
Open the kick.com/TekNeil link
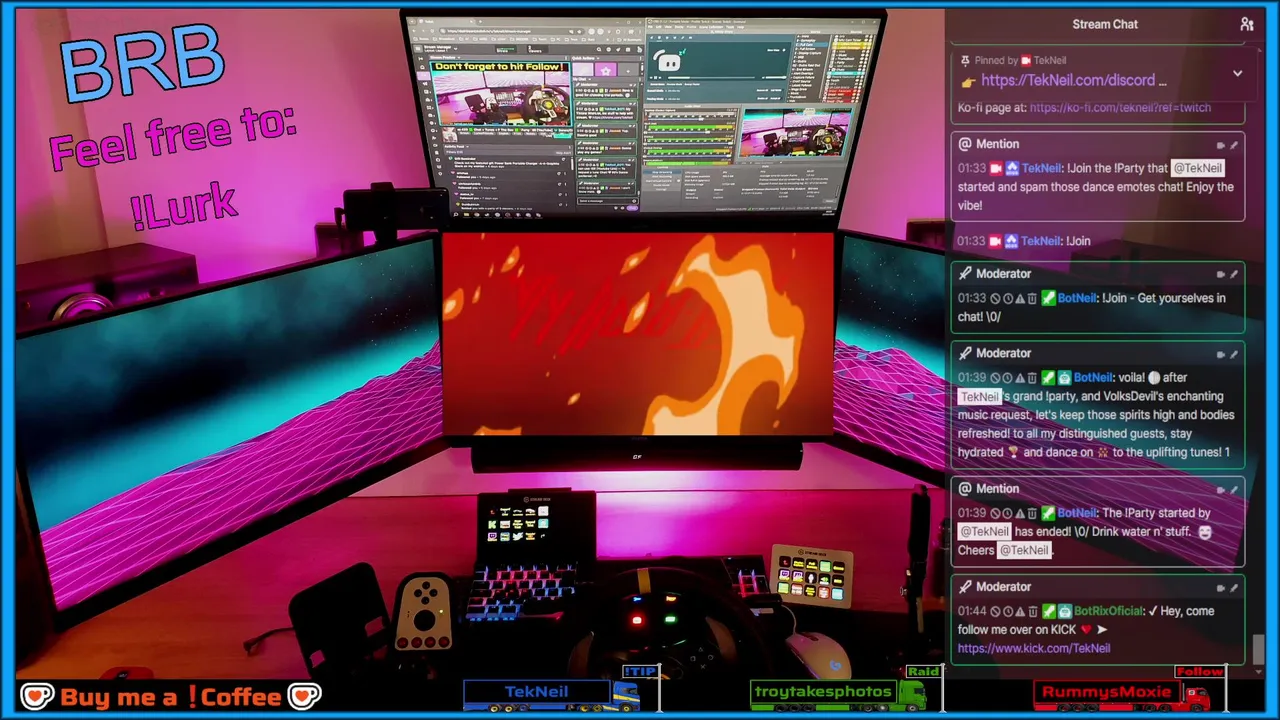point(1034,648)
